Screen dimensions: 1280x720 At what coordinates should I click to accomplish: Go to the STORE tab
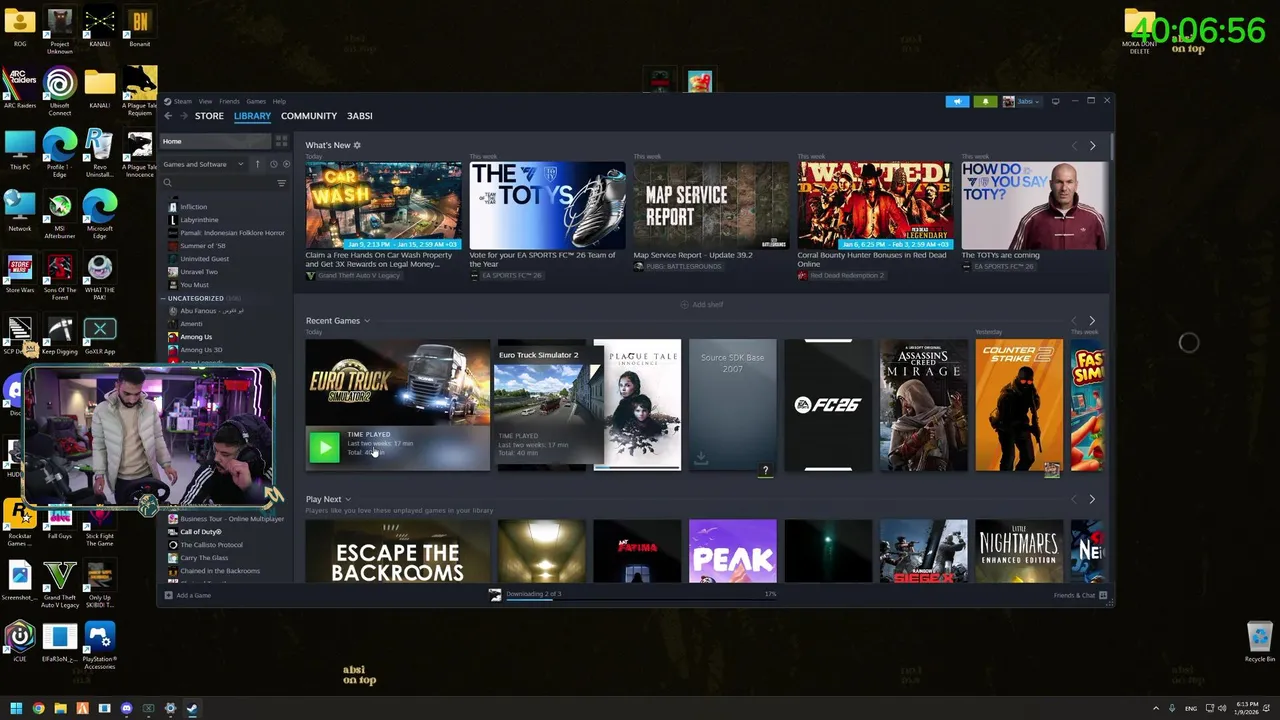(209, 116)
